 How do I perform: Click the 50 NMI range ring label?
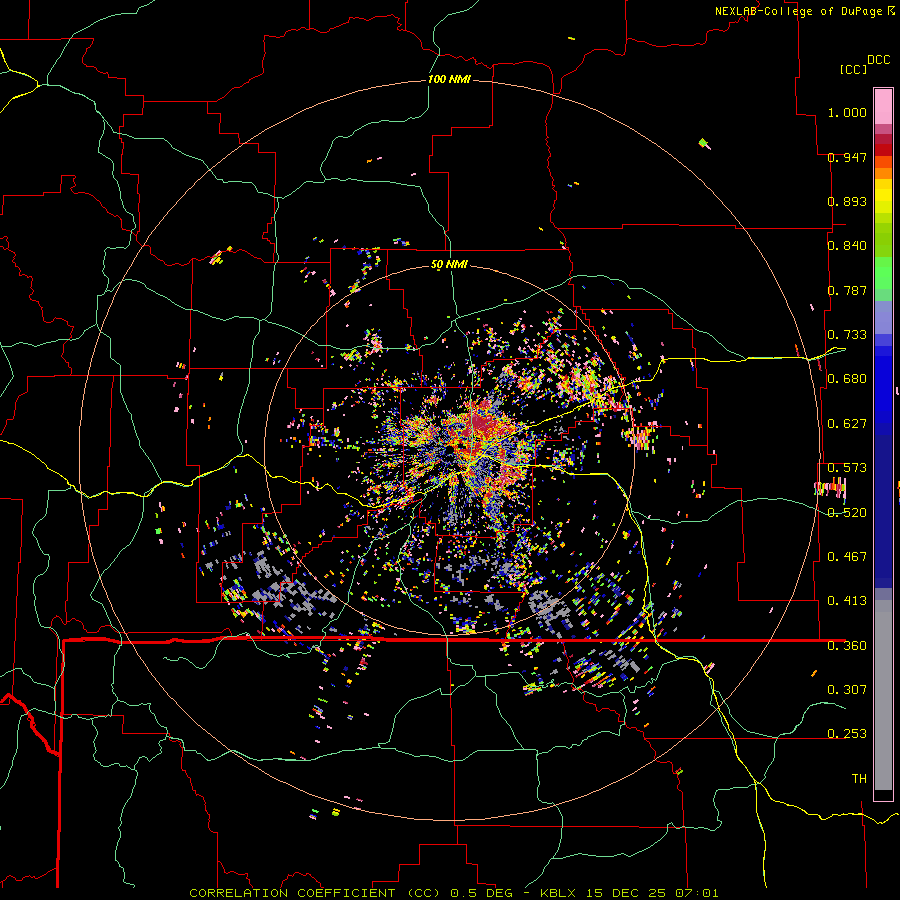(x=449, y=265)
